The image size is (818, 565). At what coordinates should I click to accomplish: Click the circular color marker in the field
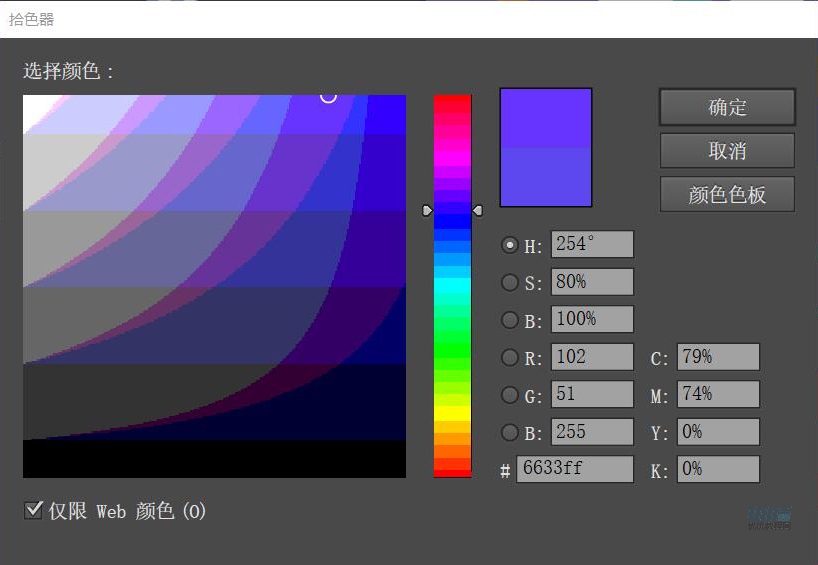(x=328, y=96)
